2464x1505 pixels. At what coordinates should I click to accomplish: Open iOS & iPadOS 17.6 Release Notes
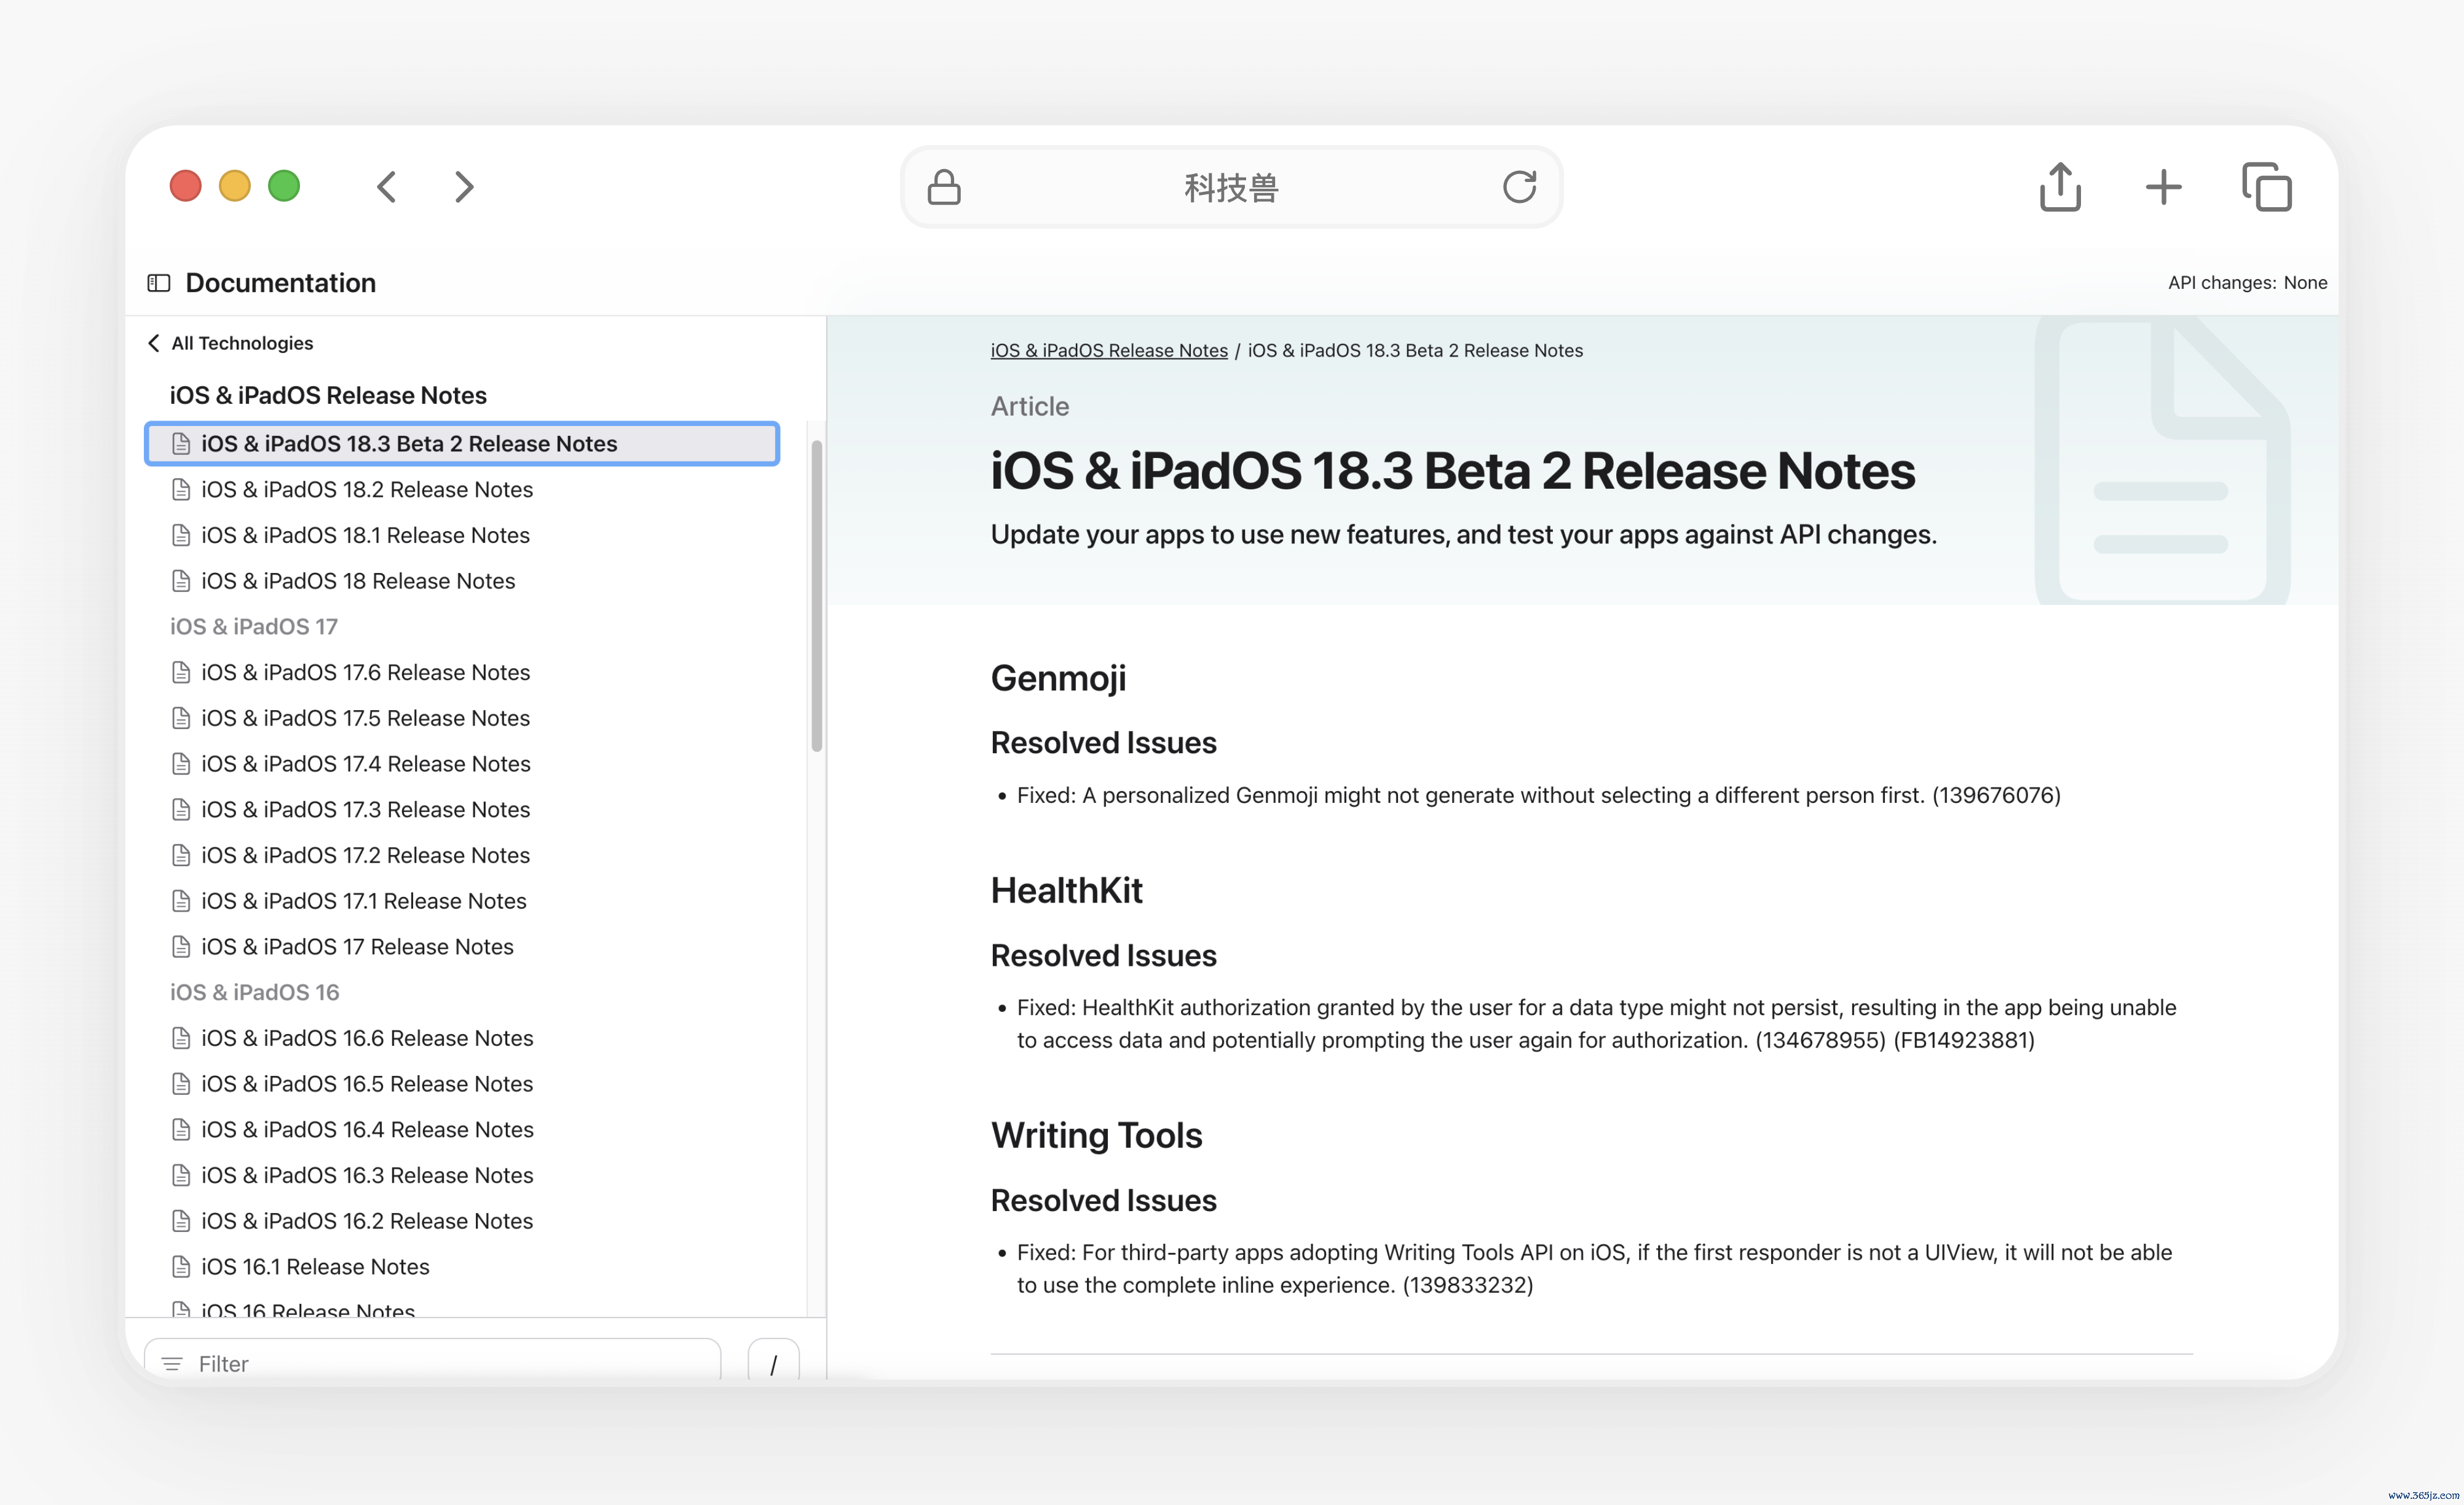[365, 672]
